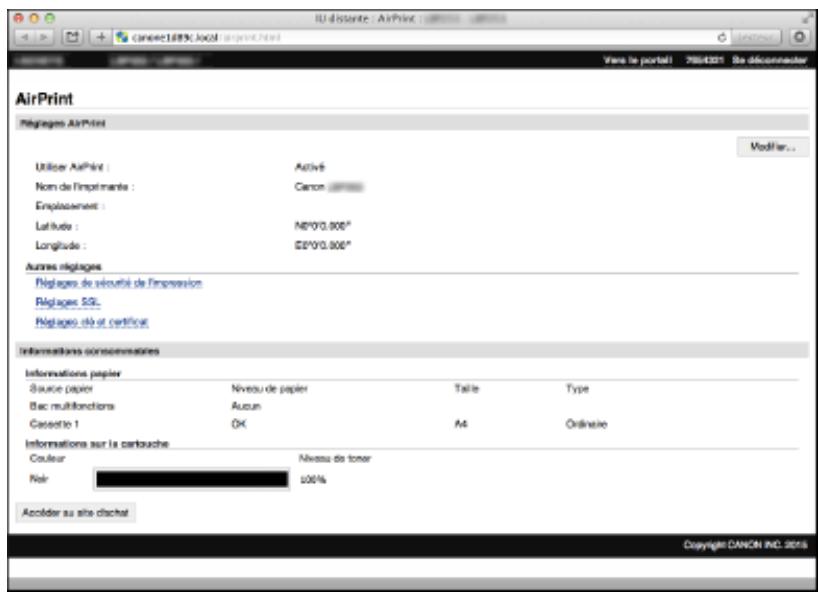The width and height of the screenshot is (818, 593).
Task: Open the downloads icon at toolbar right
Action: tap(799, 37)
